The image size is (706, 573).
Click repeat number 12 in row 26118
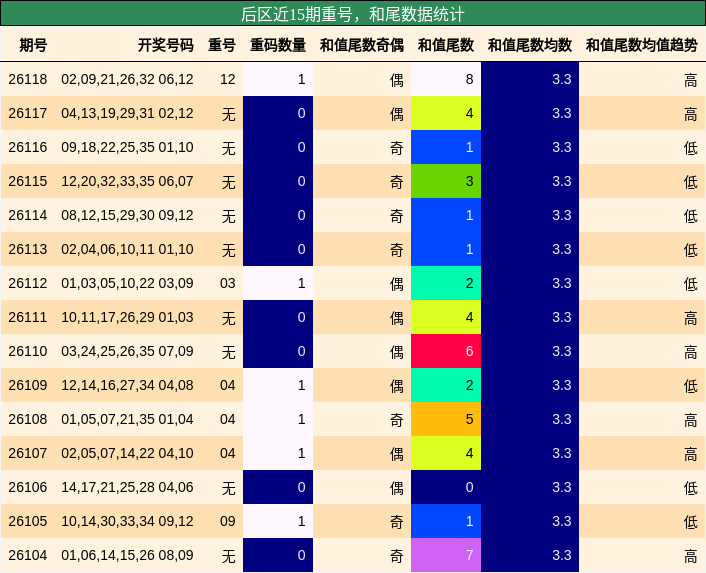click(x=228, y=79)
